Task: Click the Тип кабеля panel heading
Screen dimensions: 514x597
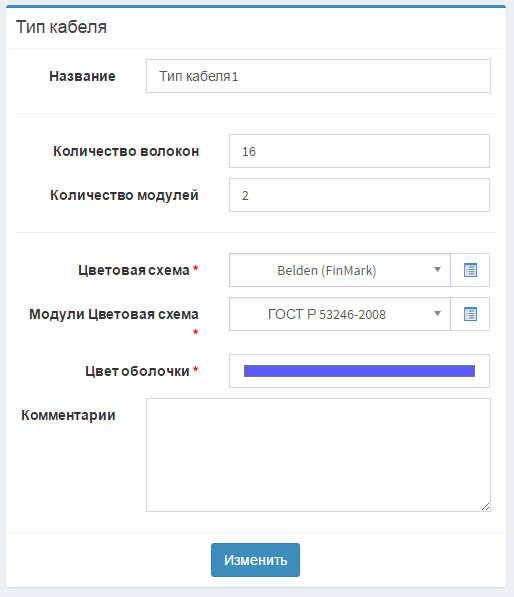Action: tap(61, 27)
